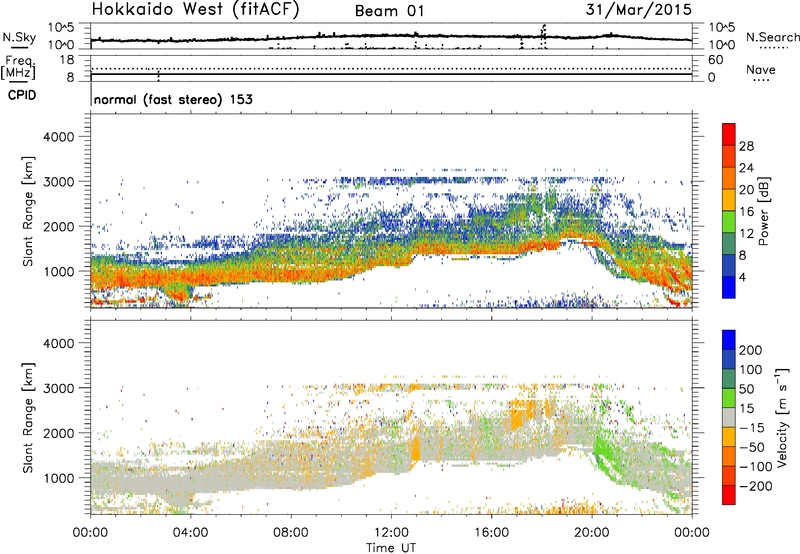800x554 pixels.
Task: Click the gray -15 to 15 Velocity colorbar segment
Action: 729,417
